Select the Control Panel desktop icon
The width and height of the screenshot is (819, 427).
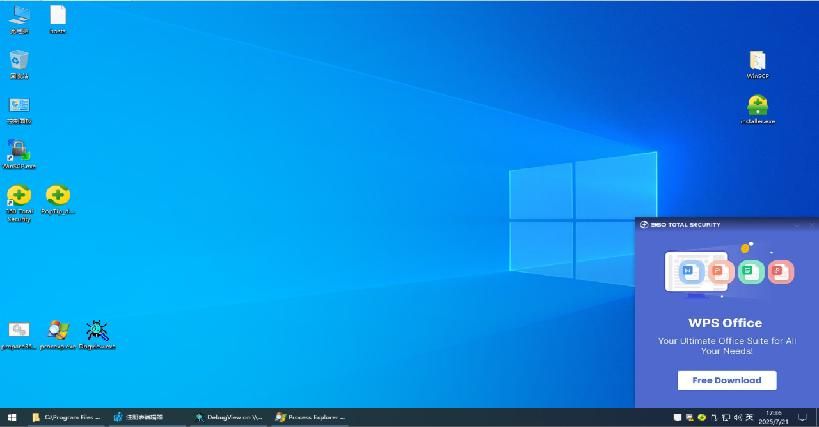19,106
